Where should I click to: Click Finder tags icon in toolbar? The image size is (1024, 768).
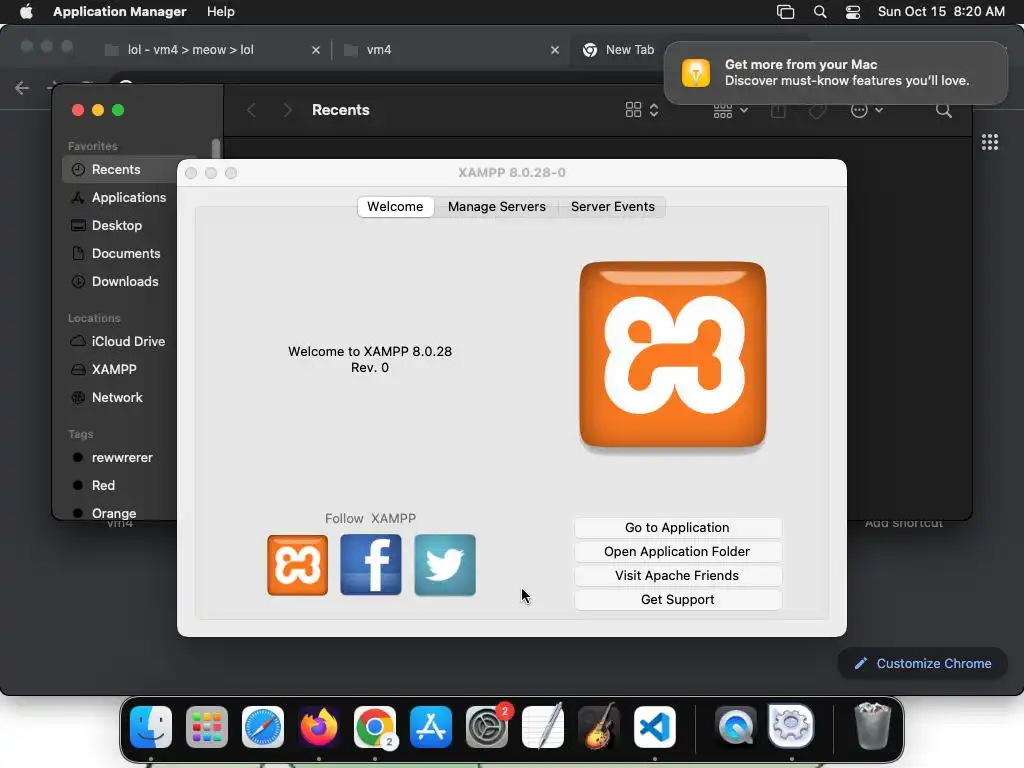point(817,111)
